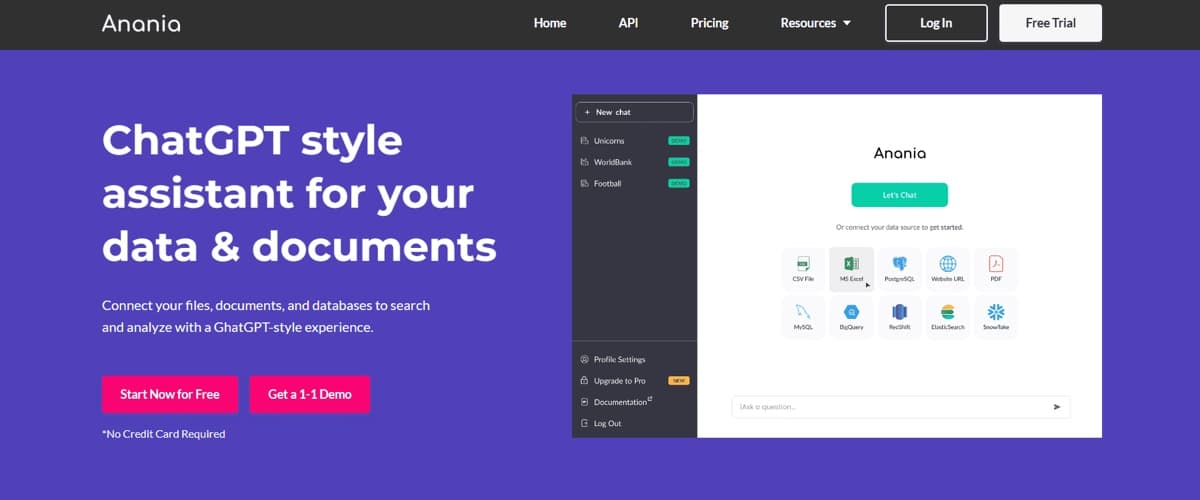Click the logout icon next to Log Out

point(584,423)
